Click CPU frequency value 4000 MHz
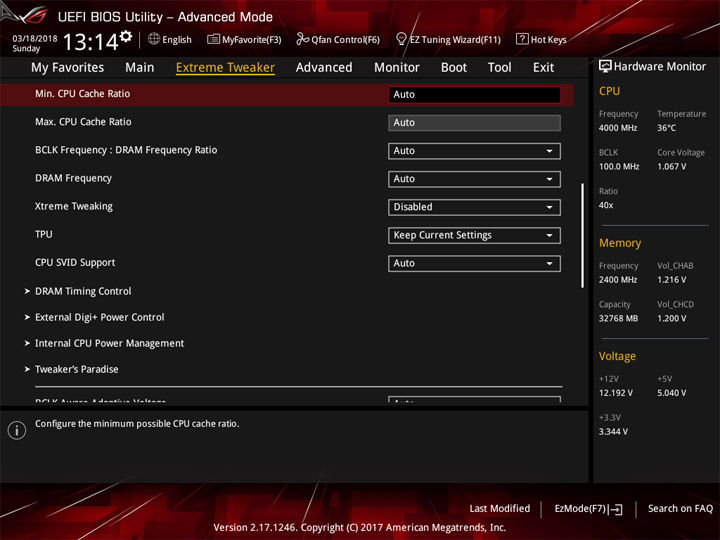 [618, 128]
